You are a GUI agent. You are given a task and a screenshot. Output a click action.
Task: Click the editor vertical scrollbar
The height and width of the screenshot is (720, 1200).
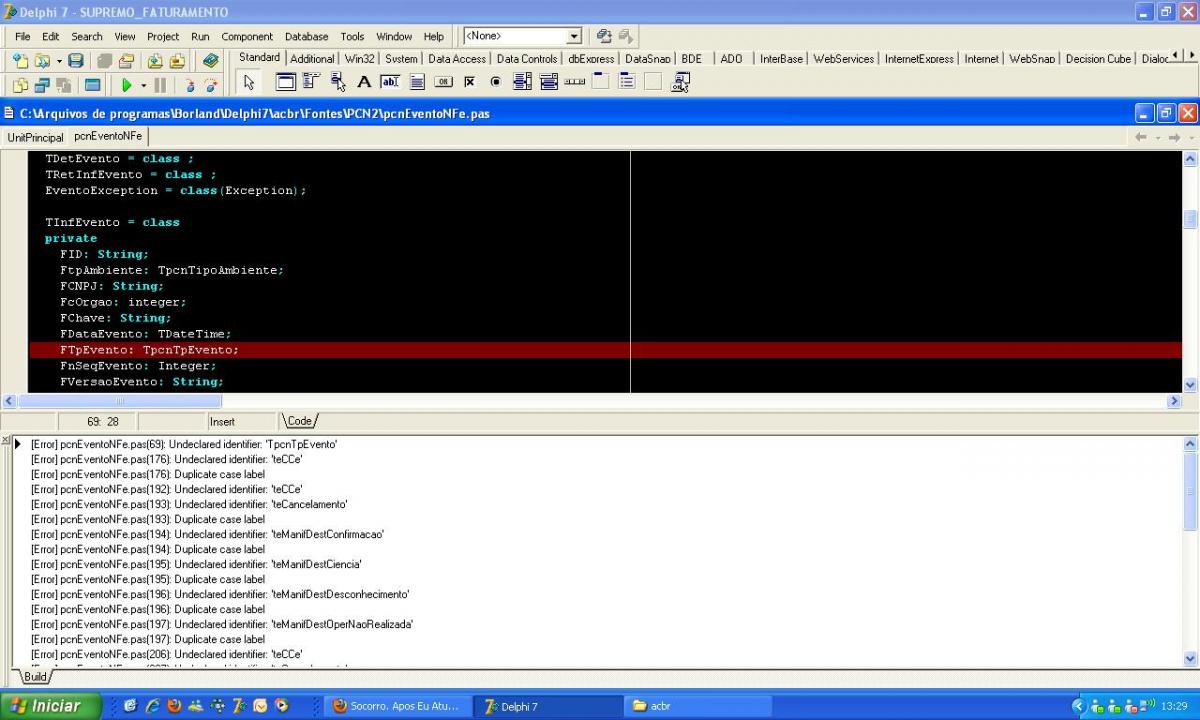[x=1190, y=270]
